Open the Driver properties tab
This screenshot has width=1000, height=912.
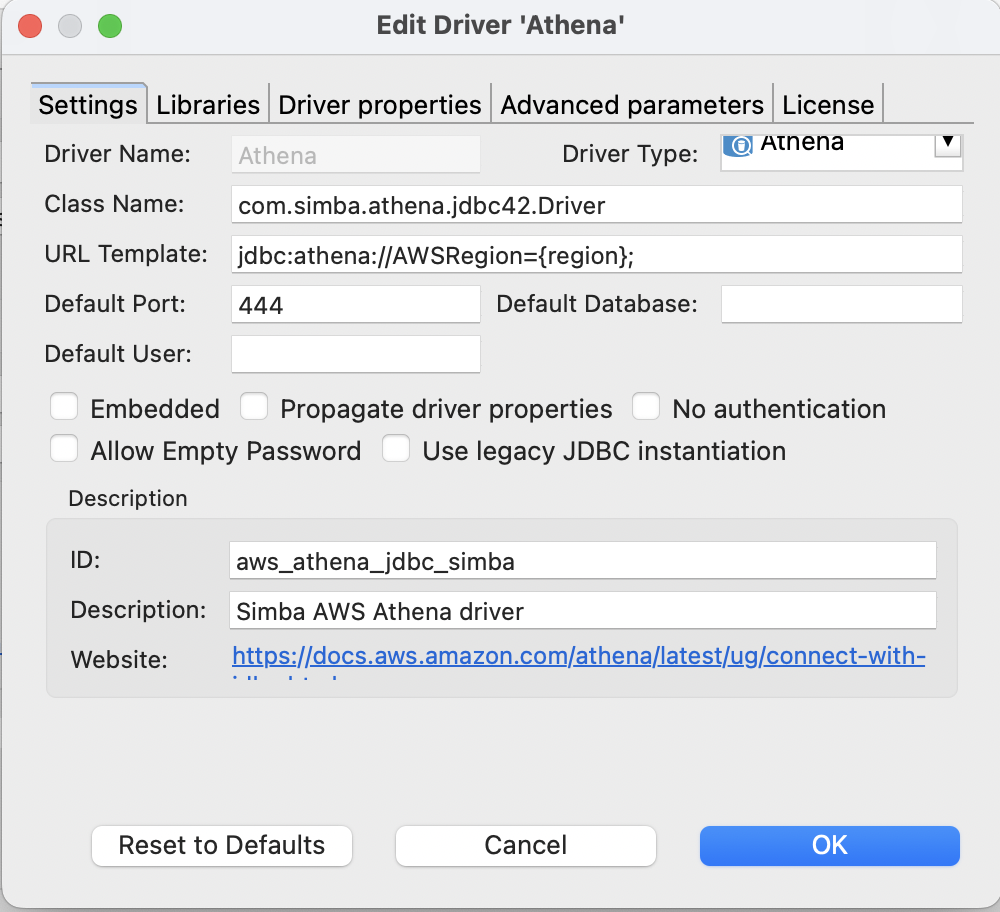pos(379,104)
